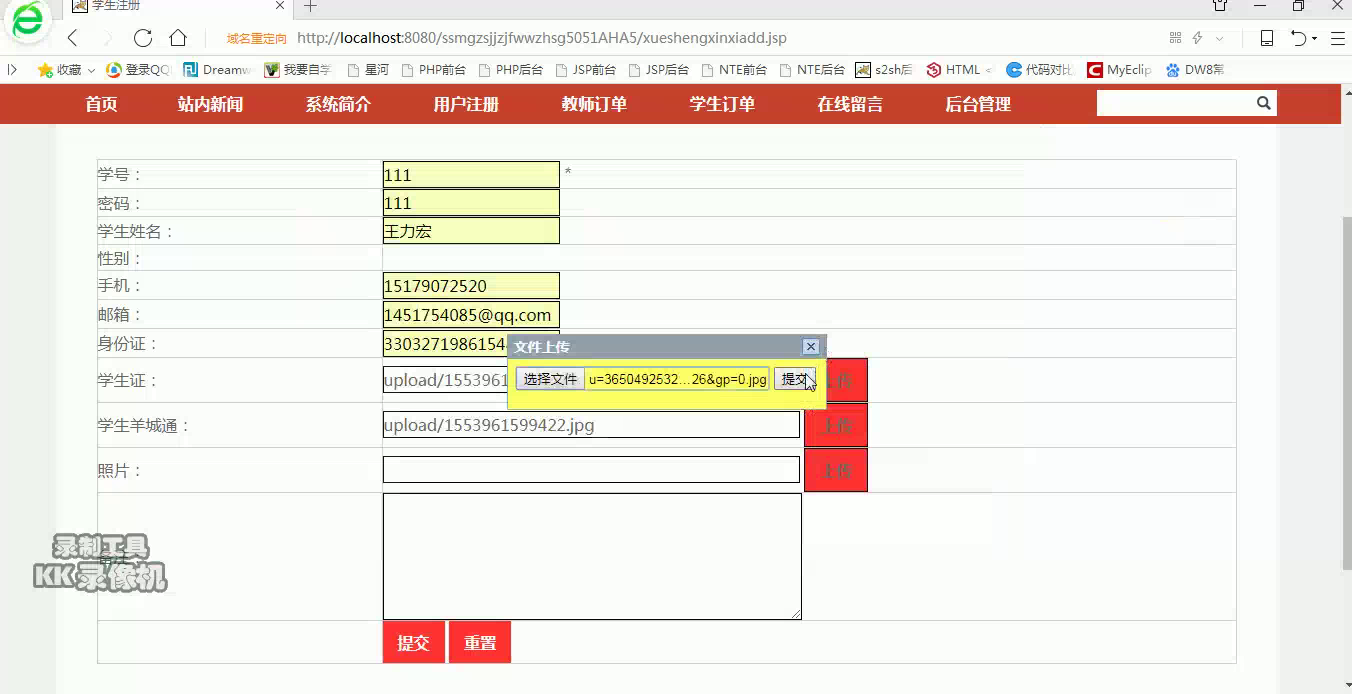Click the site search magnifier icon
Screen dimensions: 1352x694
pos(1263,103)
